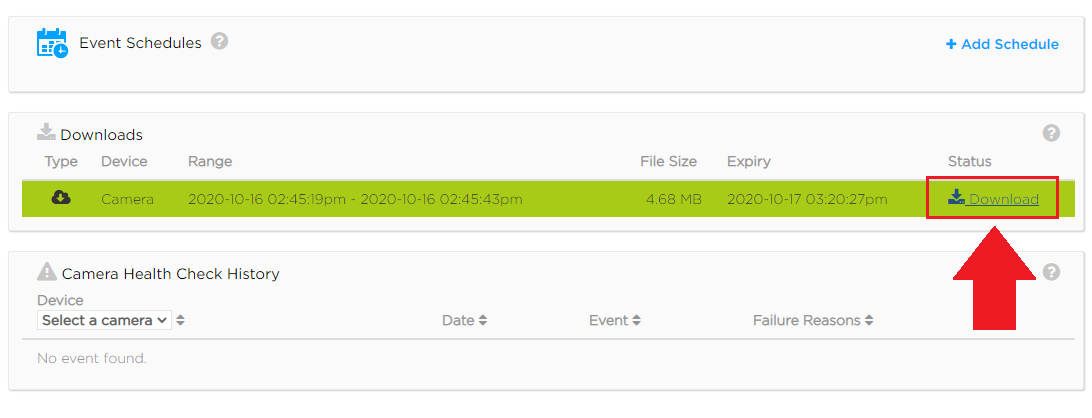Click the Downloads help question mark
Image resolution: width=1092 pixels, height=418 pixels.
[x=1051, y=133]
